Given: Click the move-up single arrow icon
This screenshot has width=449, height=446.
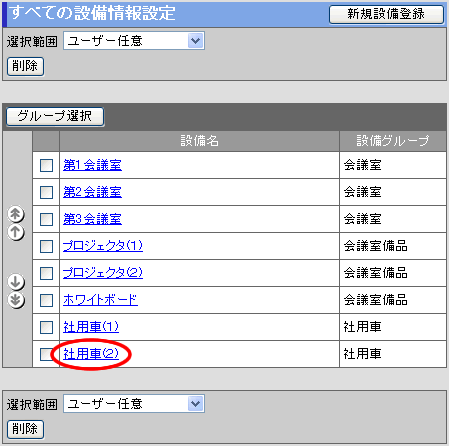Looking at the screenshot, I should [16, 232].
